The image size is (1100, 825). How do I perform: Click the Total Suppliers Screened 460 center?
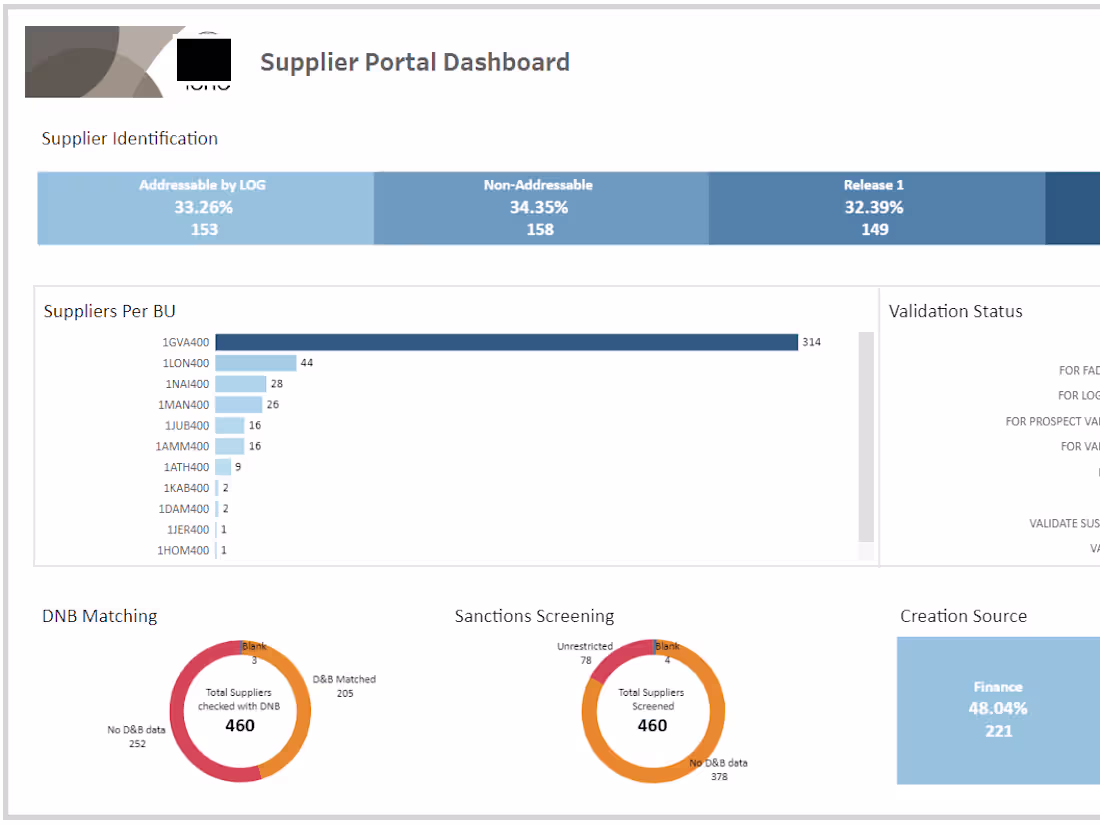pyautogui.click(x=652, y=712)
